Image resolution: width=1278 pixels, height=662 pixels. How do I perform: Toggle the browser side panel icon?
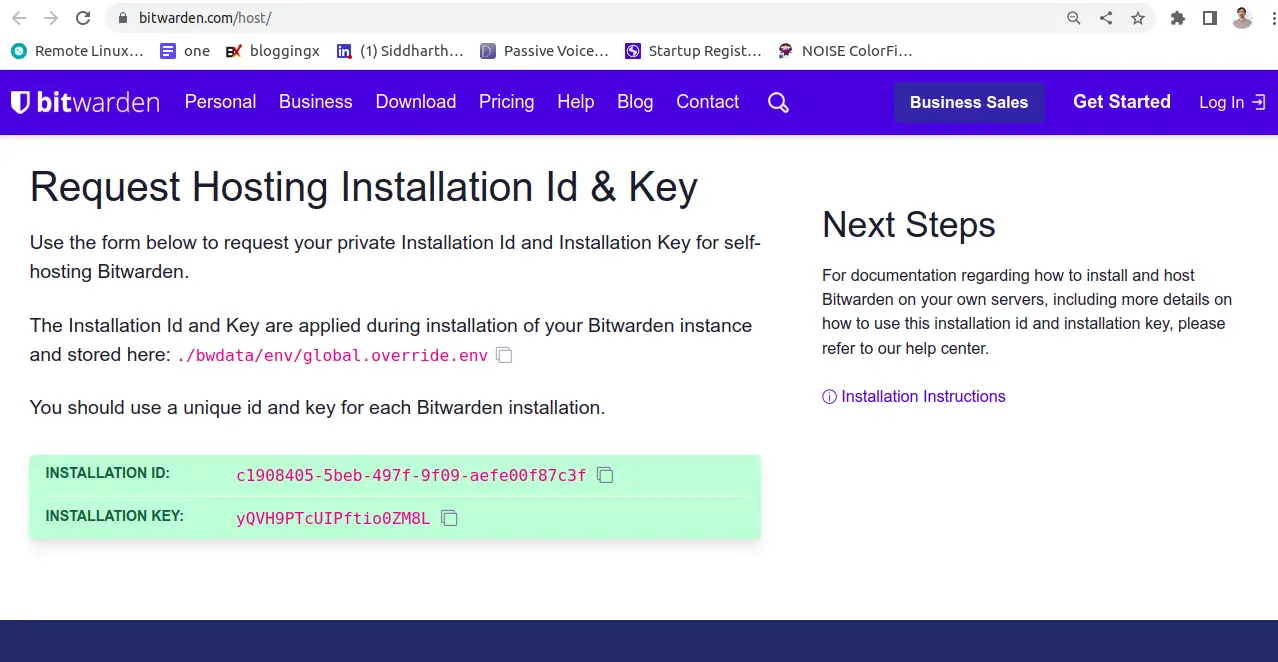pos(1210,18)
